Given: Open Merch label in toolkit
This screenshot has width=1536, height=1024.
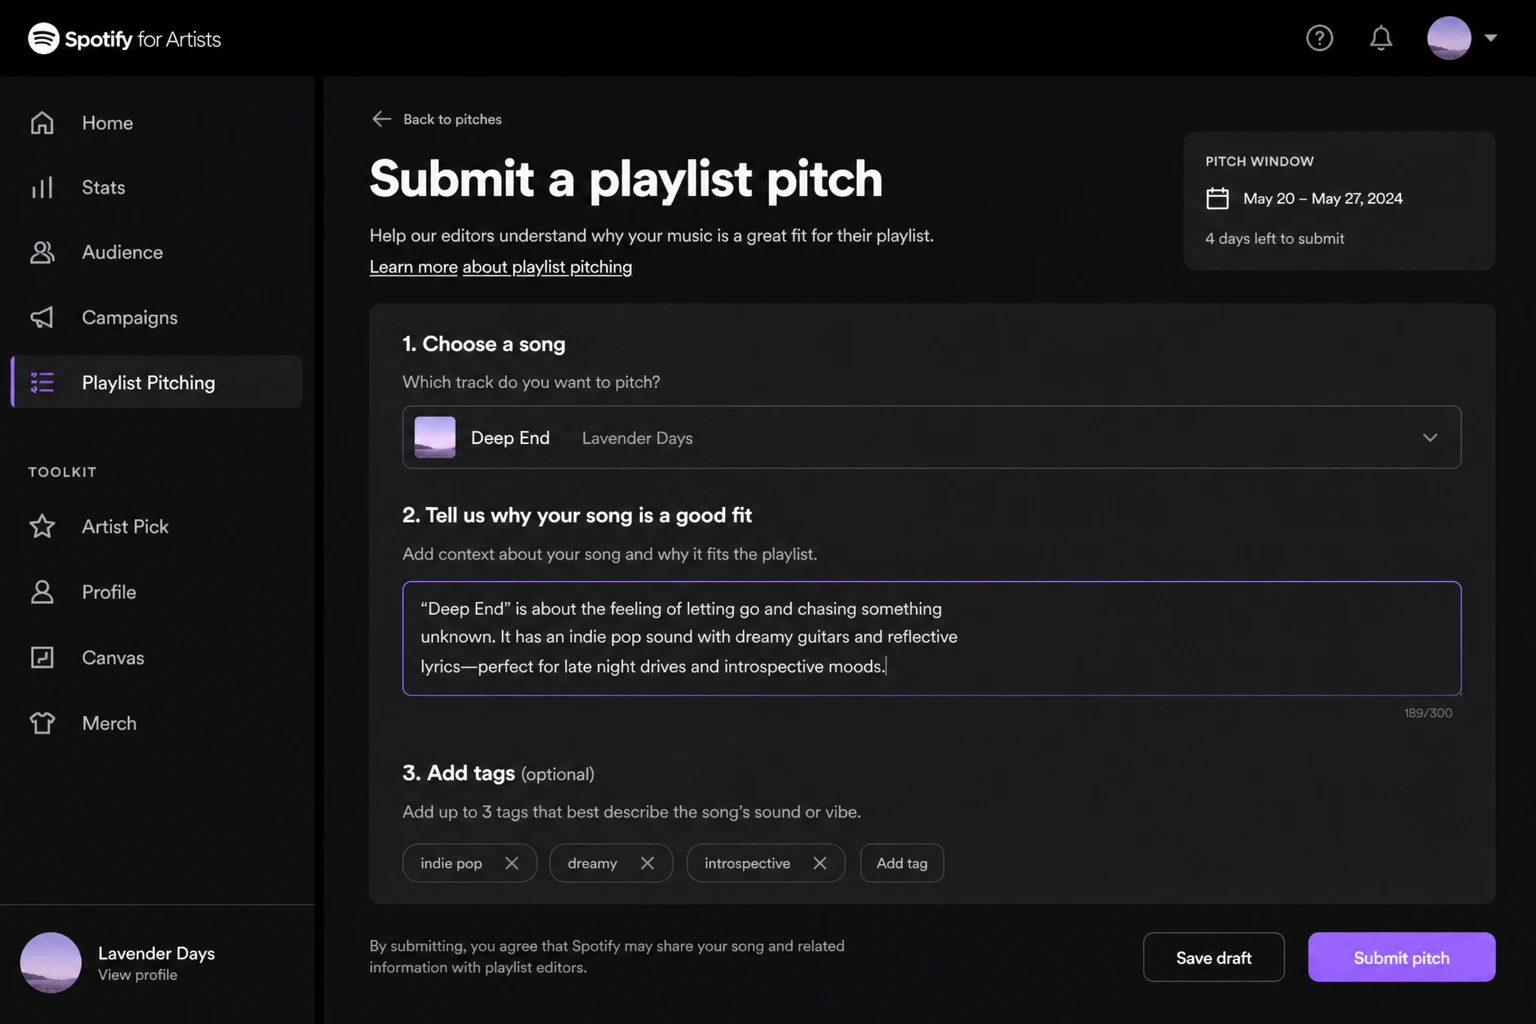Looking at the screenshot, I should click(109, 723).
